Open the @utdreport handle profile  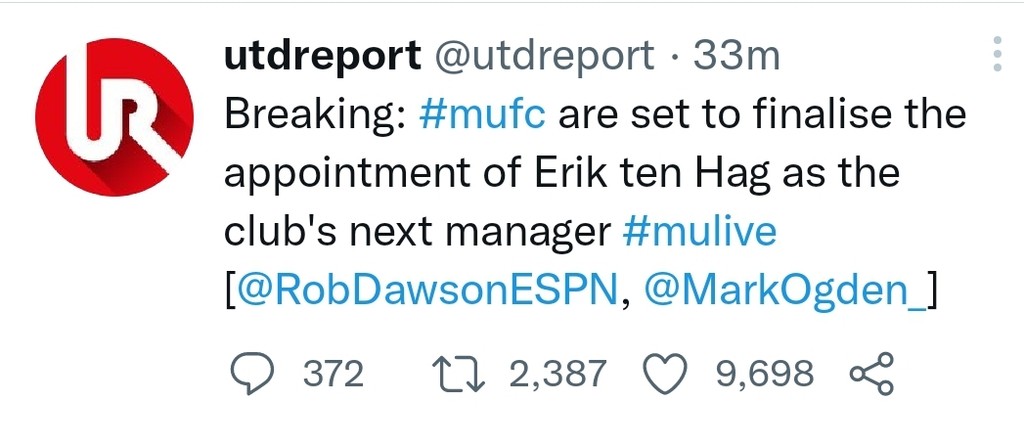click(541, 56)
